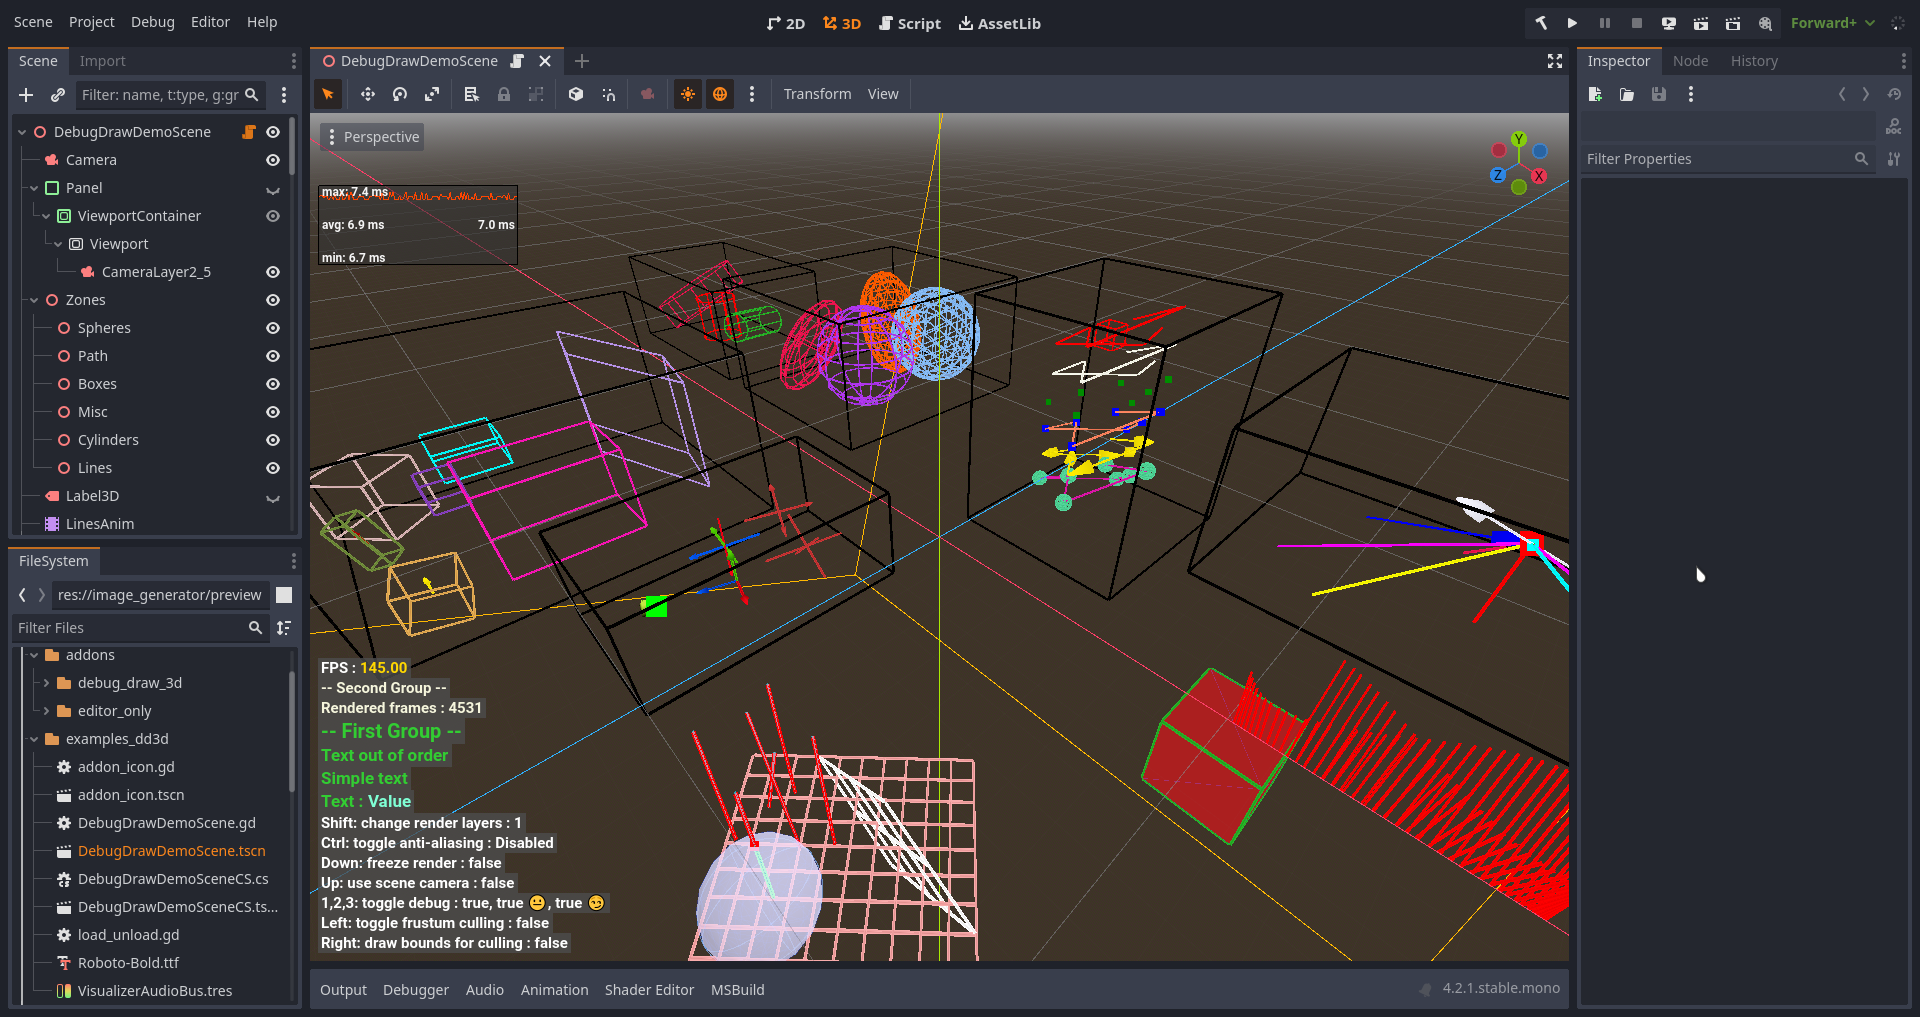The height and width of the screenshot is (1017, 1920).
Task: Open the Perspective view menu button
Action: [372, 137]
